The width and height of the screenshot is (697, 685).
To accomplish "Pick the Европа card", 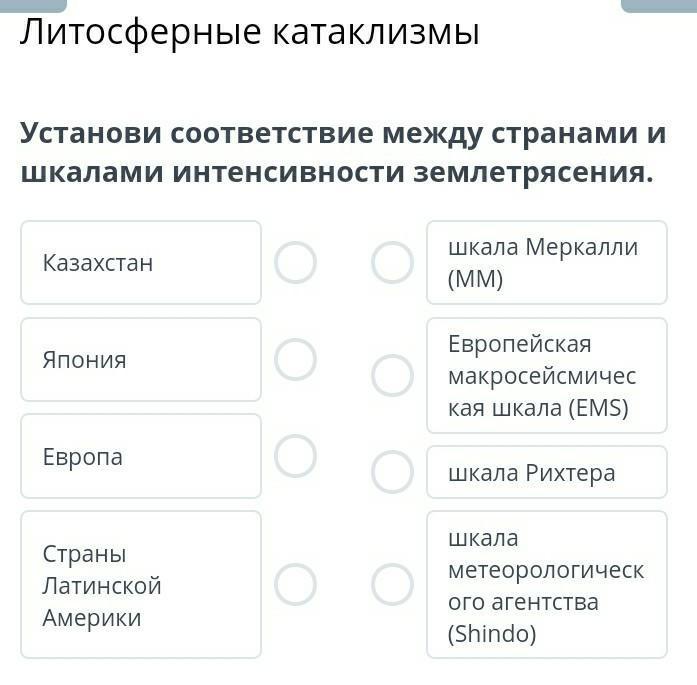I will pyautogui.click(x=141, y=456).
